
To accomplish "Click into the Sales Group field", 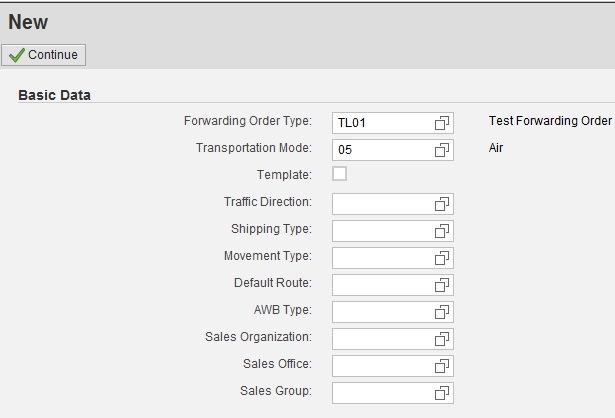I will pyautogui.click(x=393, y=393).
